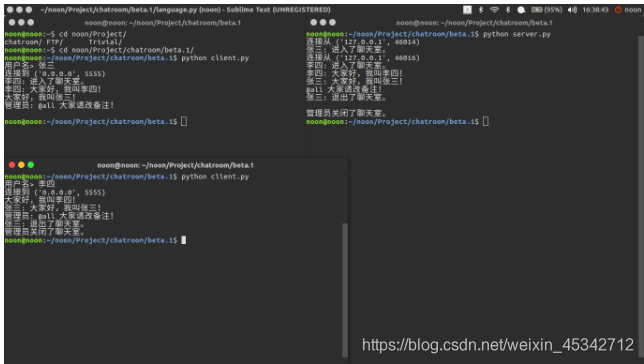Click '管理员关闭了聊天室。' in the bottom-left terminal
This screenshot has height=364, width=644.
pos(45,232)
